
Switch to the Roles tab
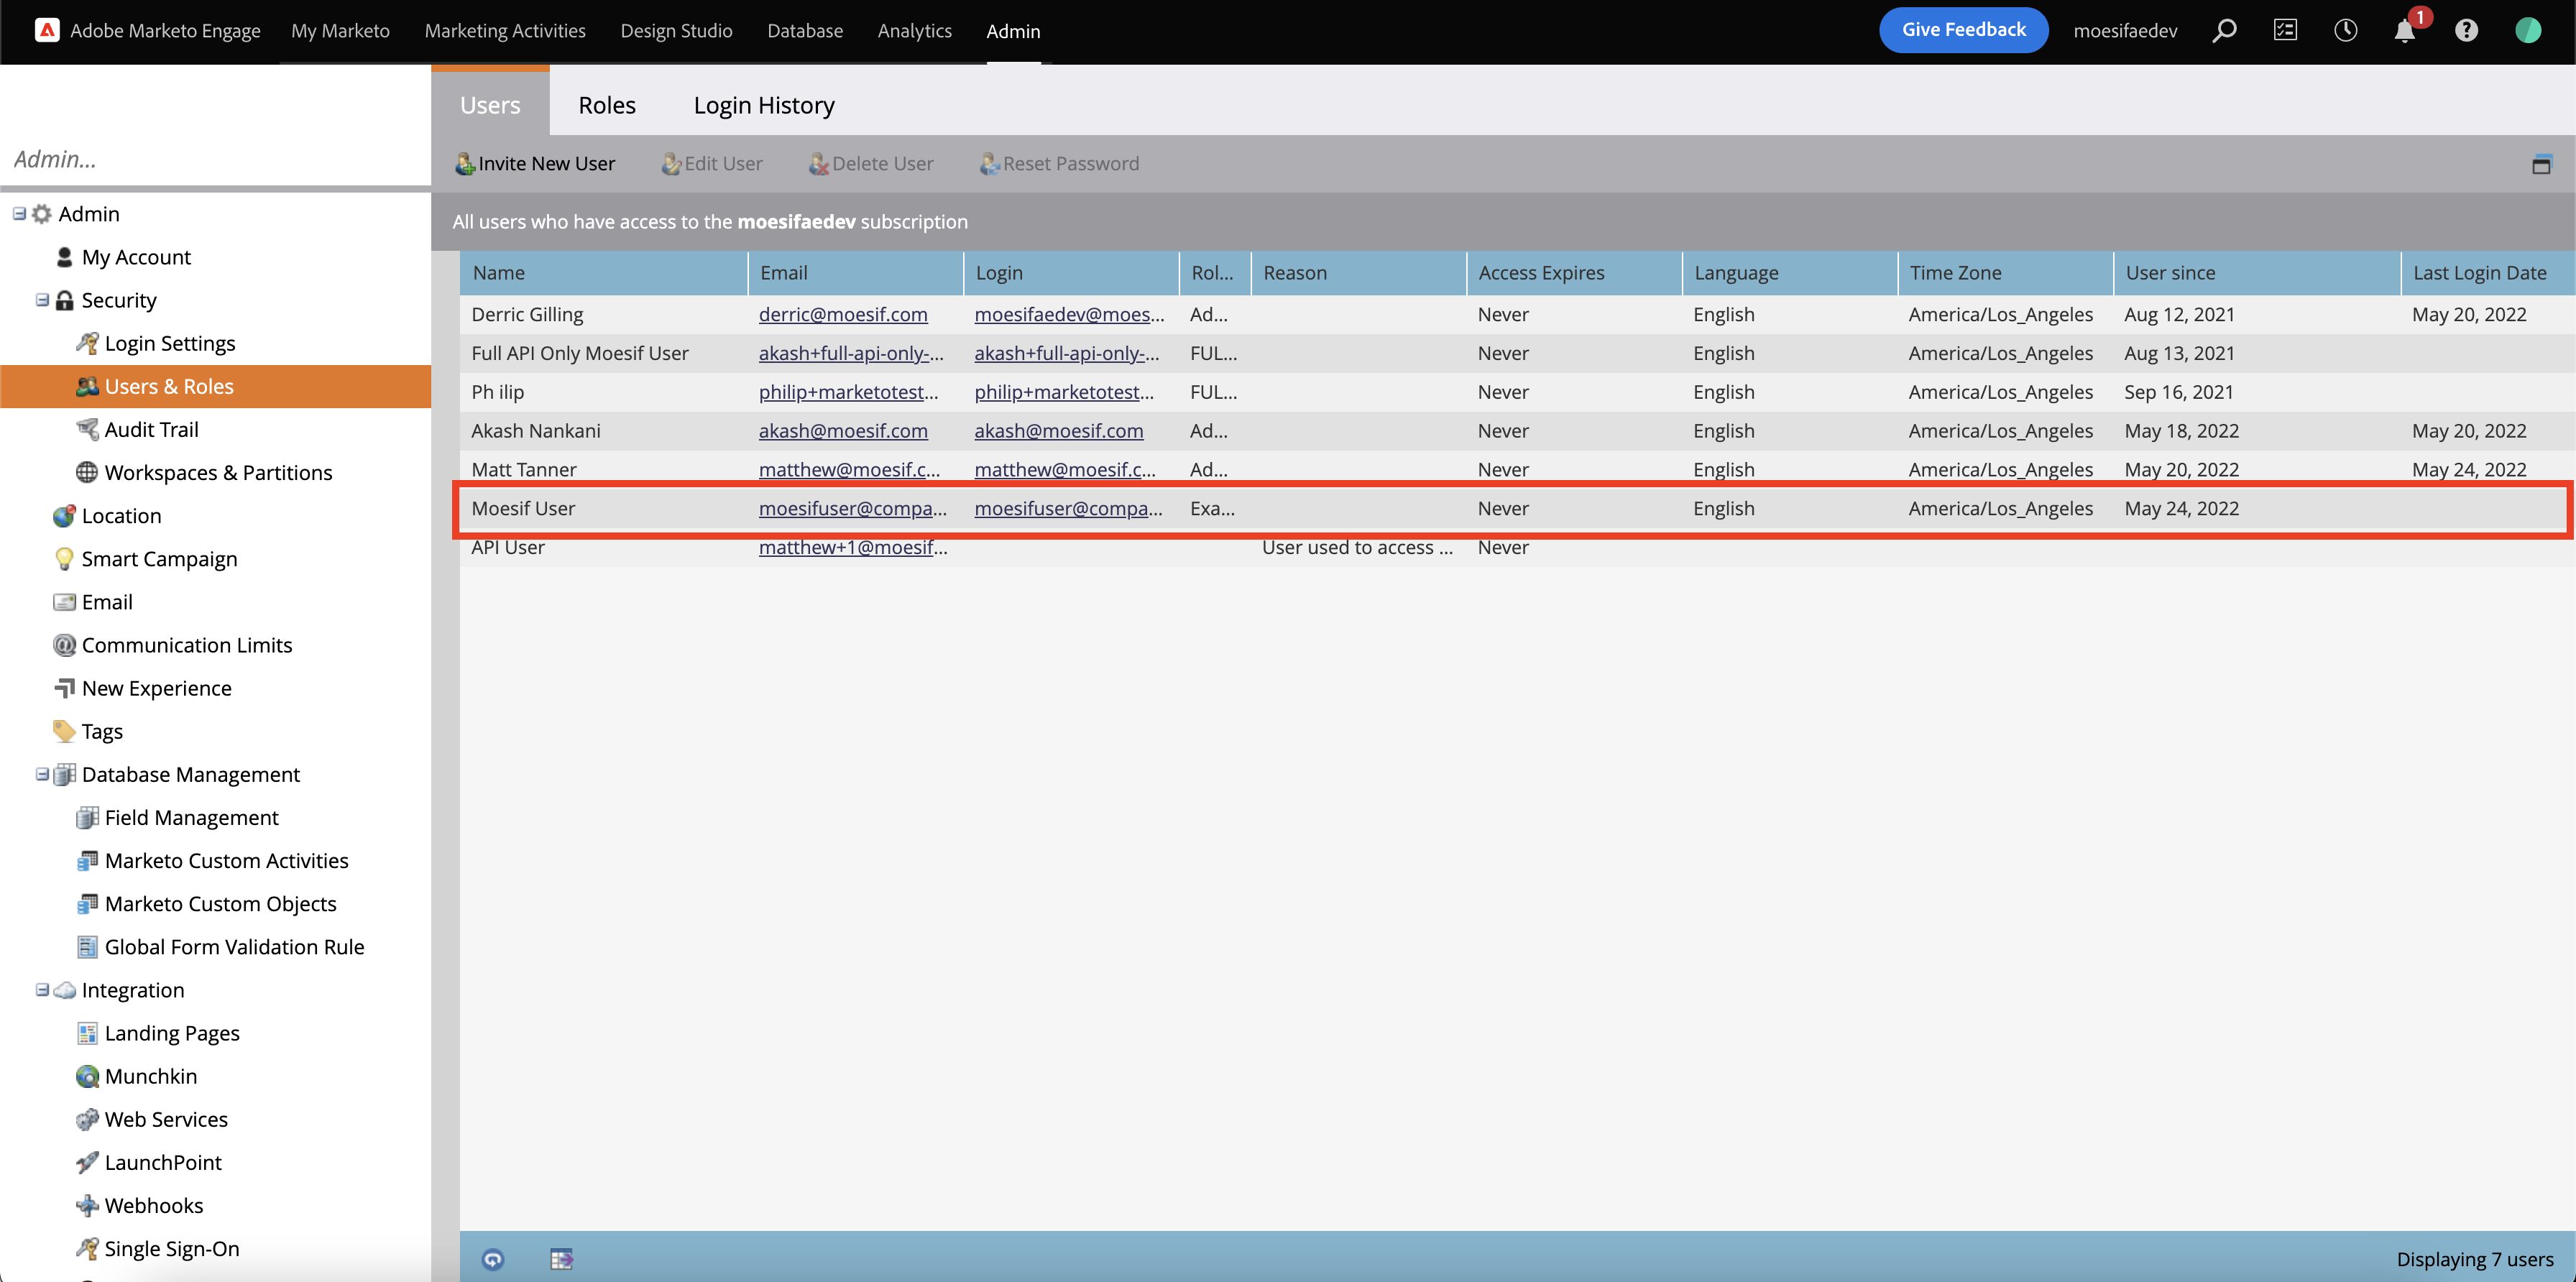[x=606, y=105]
